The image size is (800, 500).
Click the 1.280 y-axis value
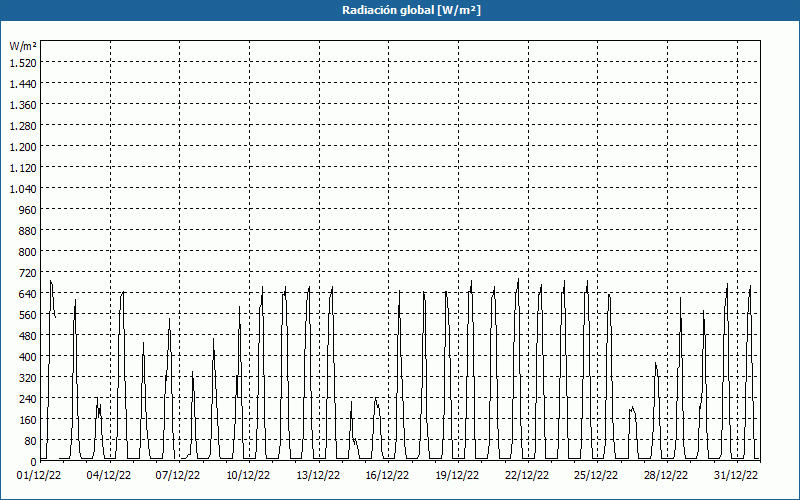tap(23, 126)
